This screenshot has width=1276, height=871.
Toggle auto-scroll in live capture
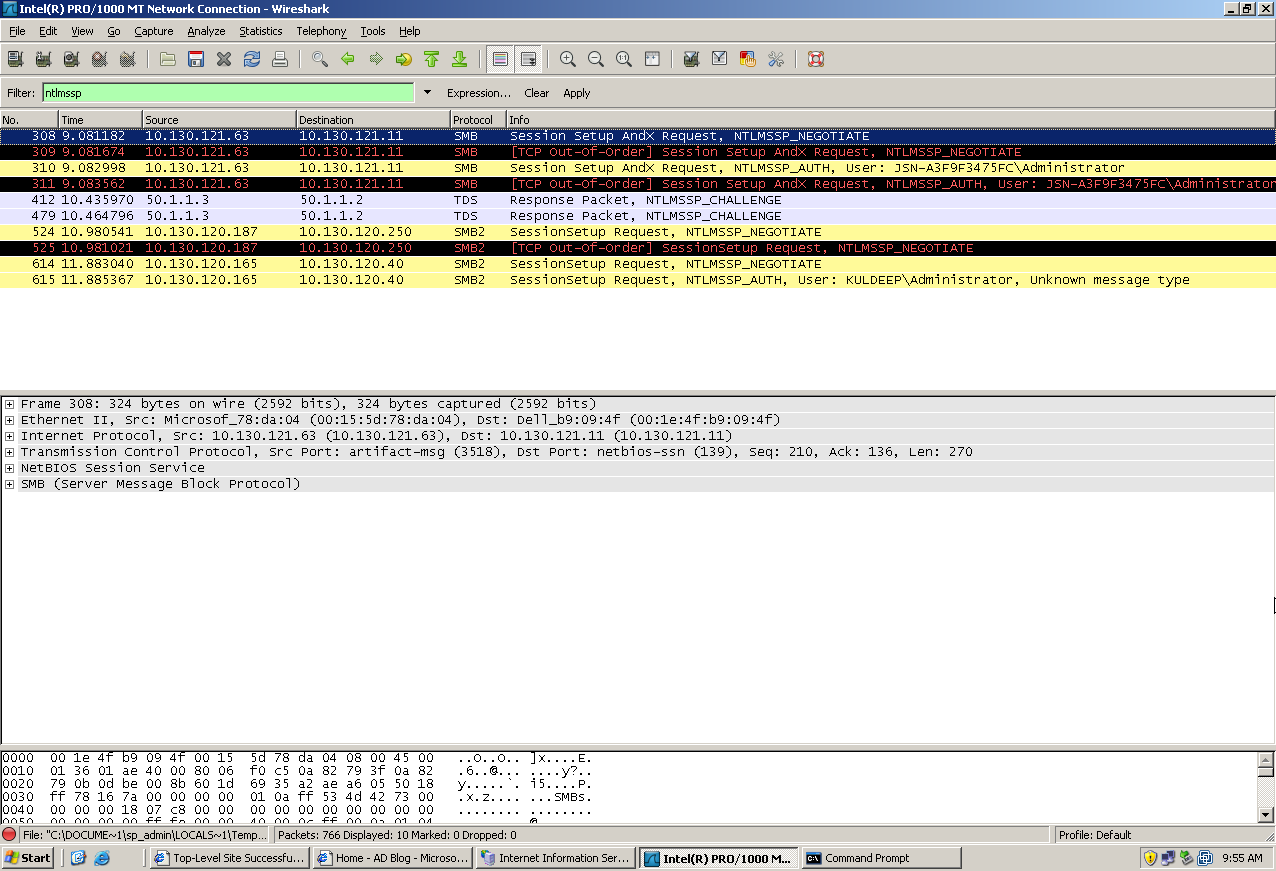527,59
